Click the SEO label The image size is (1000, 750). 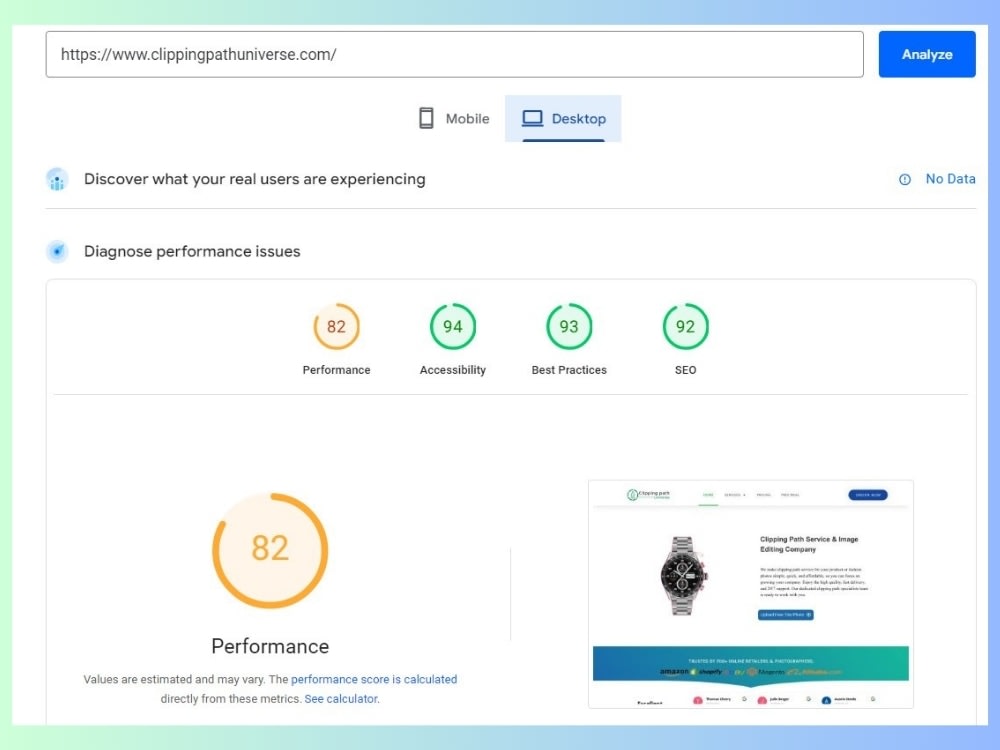click(686, 370)
